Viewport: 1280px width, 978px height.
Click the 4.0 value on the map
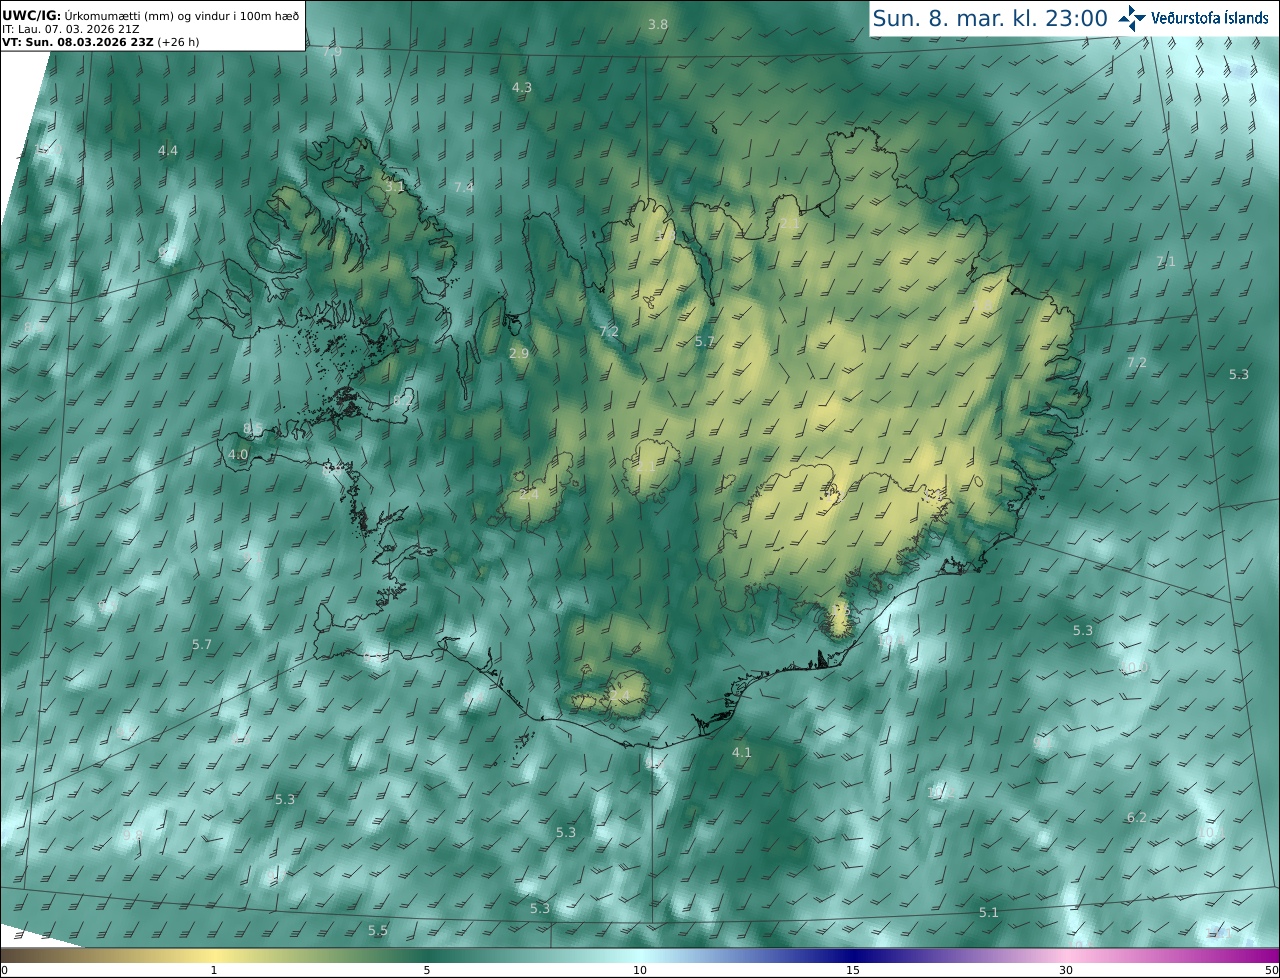(238, 454)
